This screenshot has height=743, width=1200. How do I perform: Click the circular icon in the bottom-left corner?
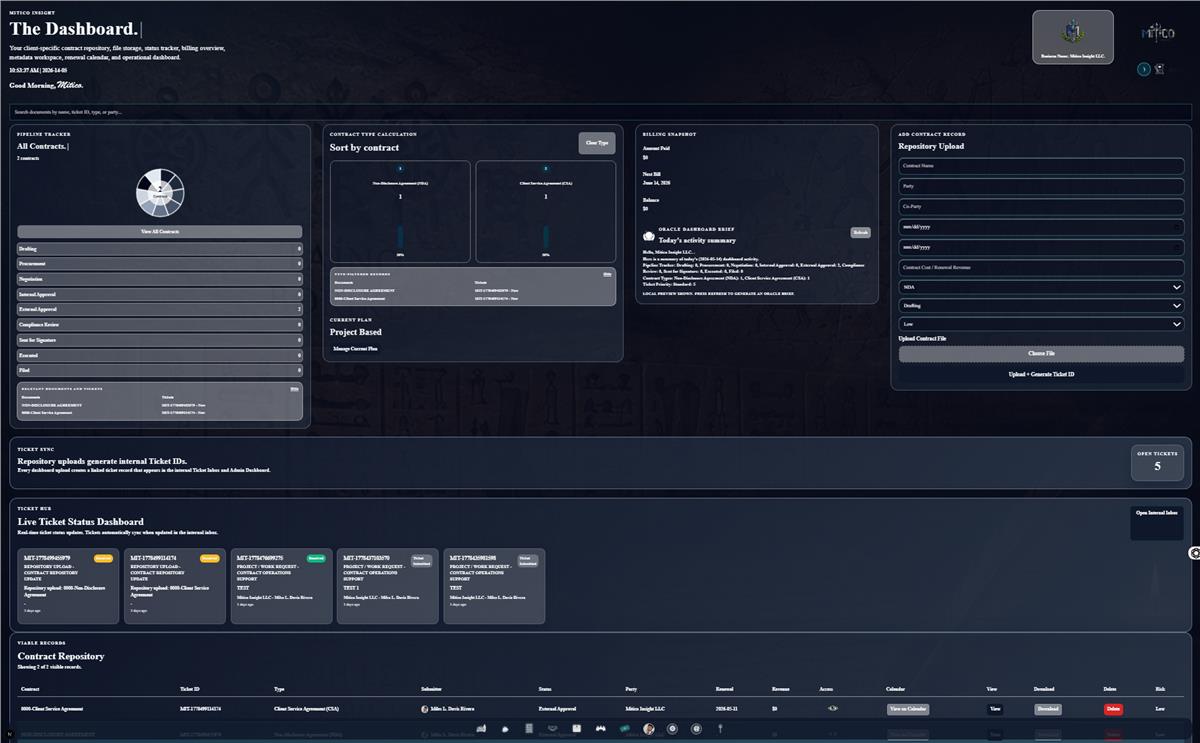tap(9, 733)
